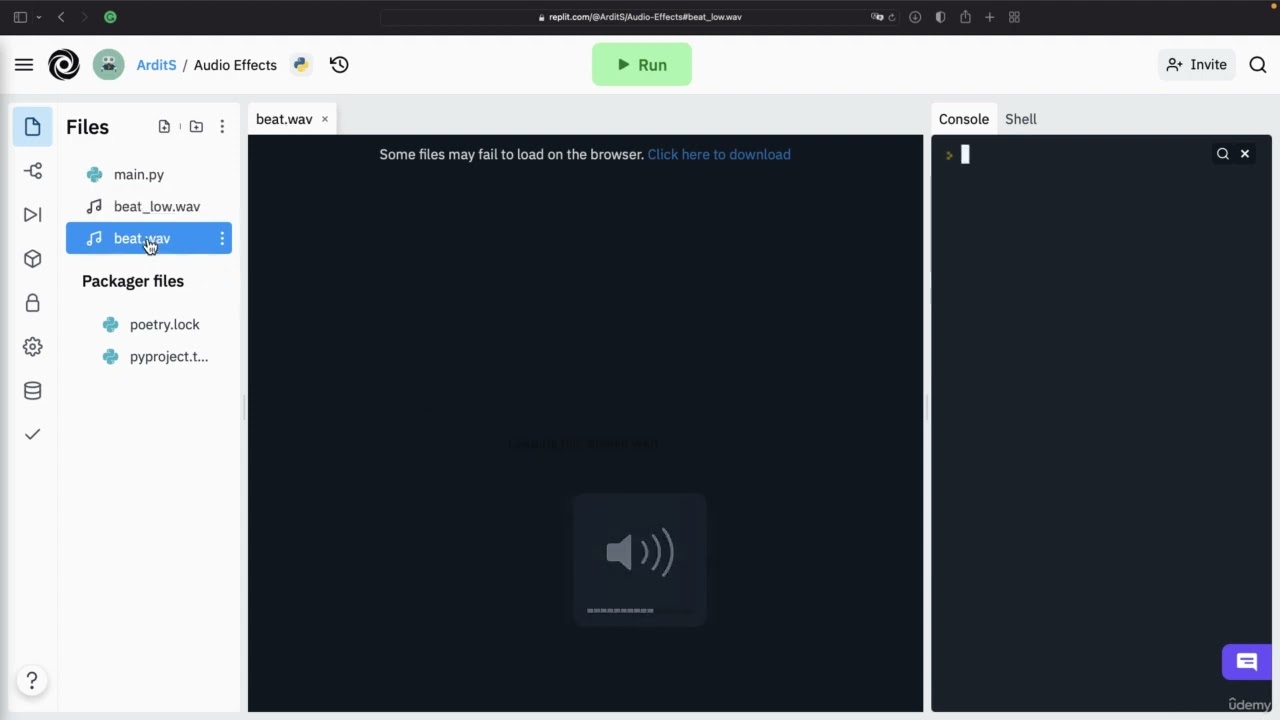Open the Files sidebar panel icon
The image size is (1280, 720).
[33, 127]
